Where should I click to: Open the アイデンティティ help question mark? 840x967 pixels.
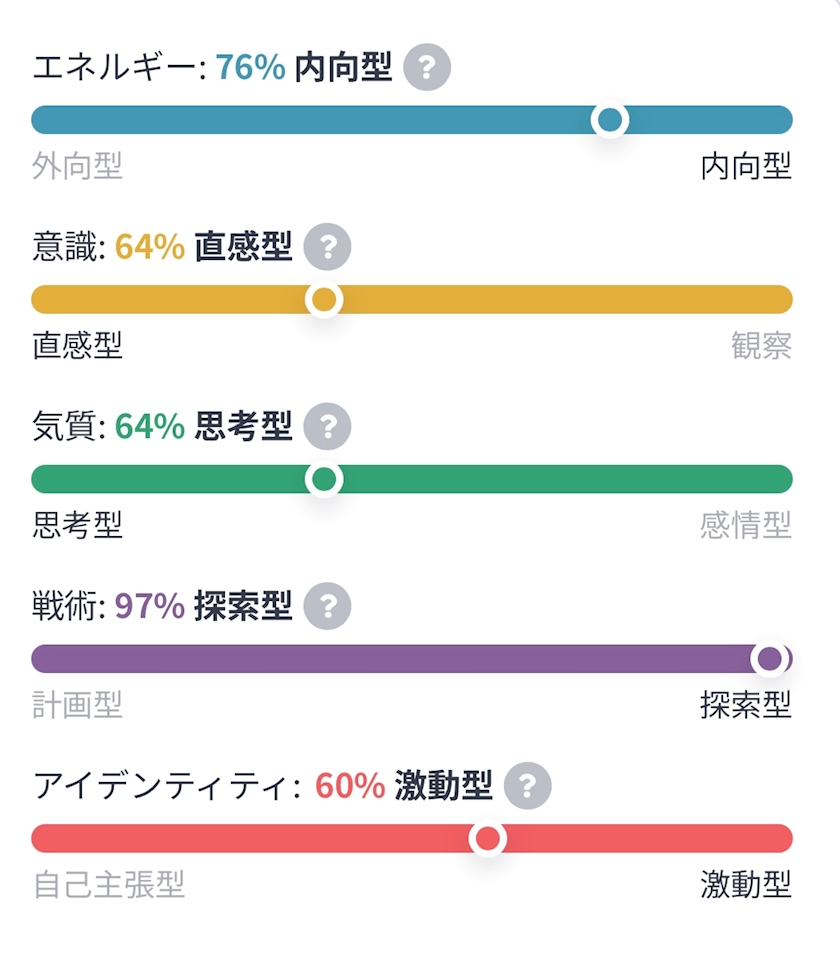[527, 786]
